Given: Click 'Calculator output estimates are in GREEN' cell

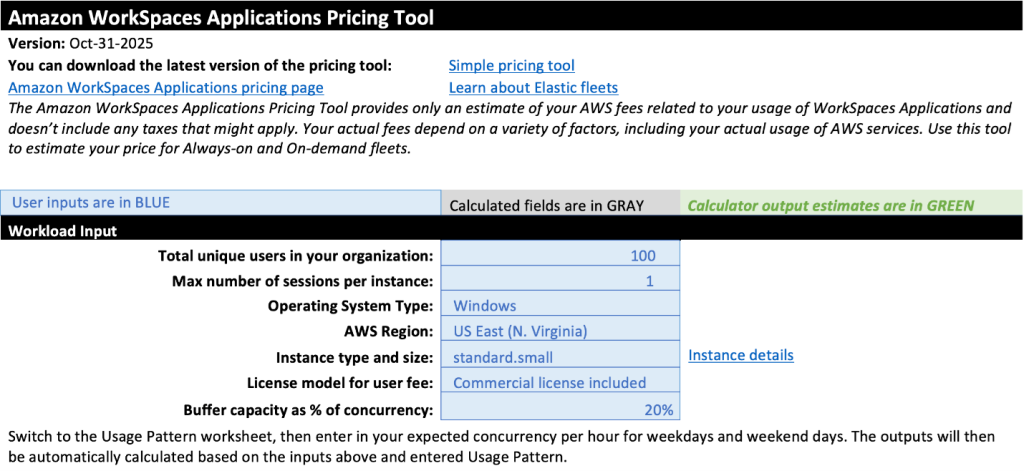Looking at the screenshot, I should point(852,204).
